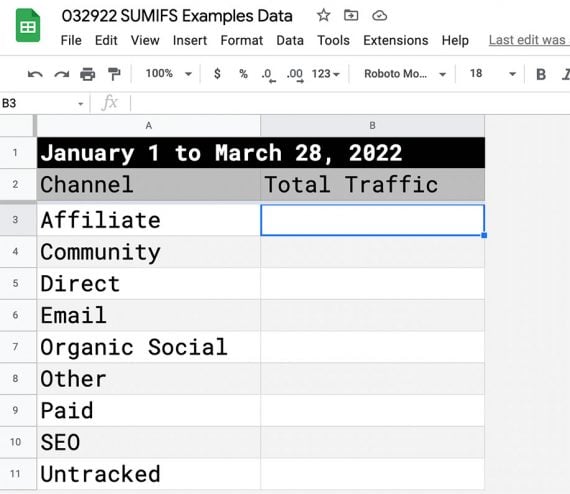570x494 pixels.
Task: Select the Paid cell
Action: click(149, 410)
